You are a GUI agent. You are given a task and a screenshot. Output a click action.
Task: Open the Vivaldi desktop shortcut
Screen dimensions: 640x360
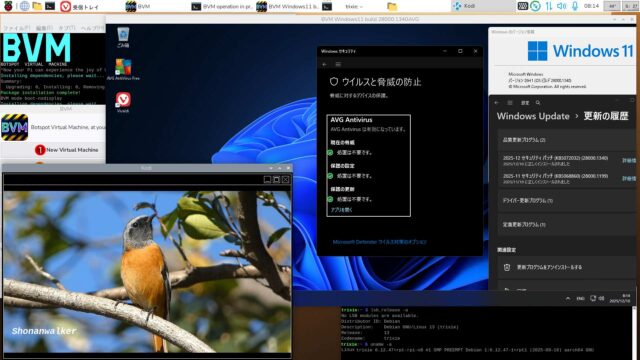coord(123,102)
